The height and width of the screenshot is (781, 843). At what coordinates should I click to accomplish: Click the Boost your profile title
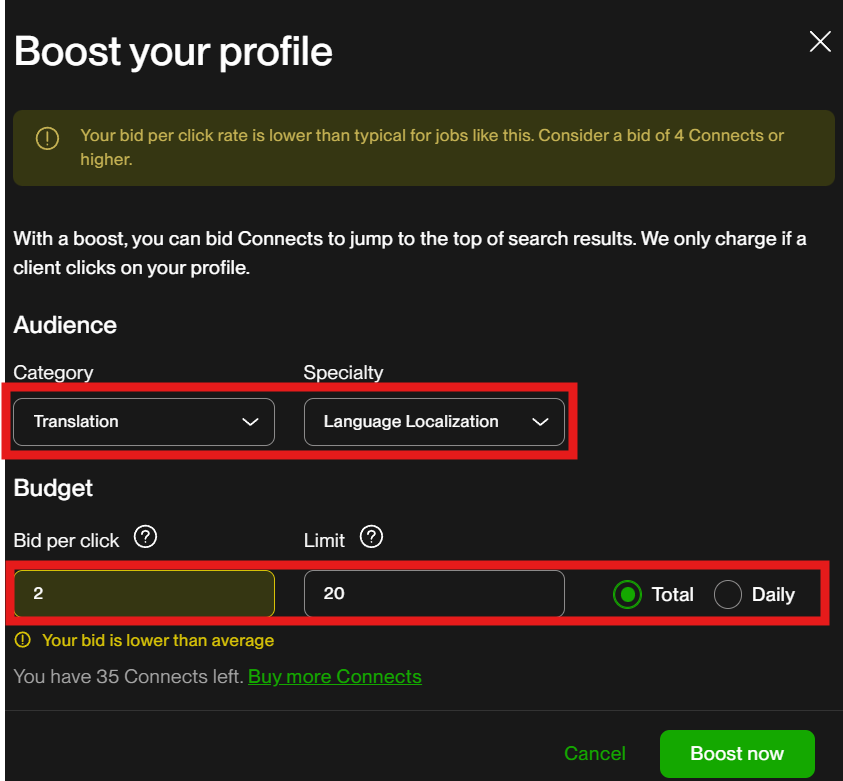[x=172, y=51]
